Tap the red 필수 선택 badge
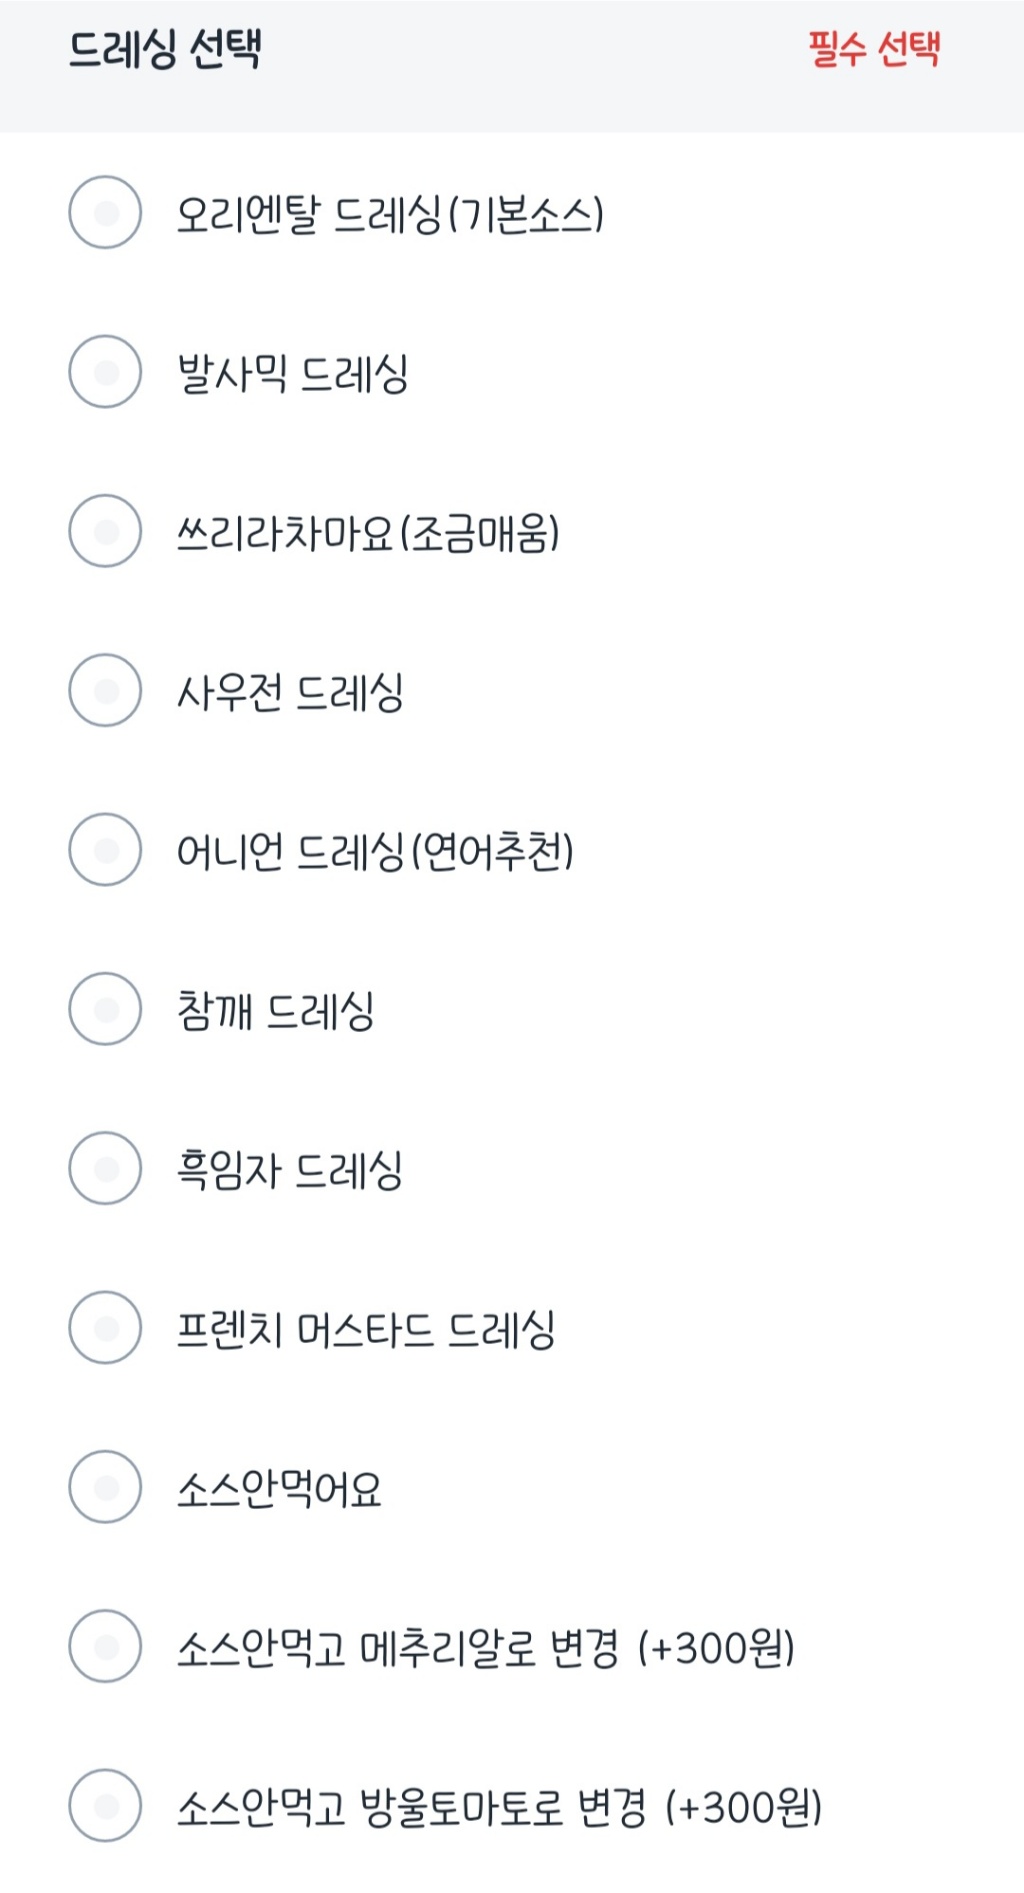This screenshot has width=1024, height=1893. 875,48
